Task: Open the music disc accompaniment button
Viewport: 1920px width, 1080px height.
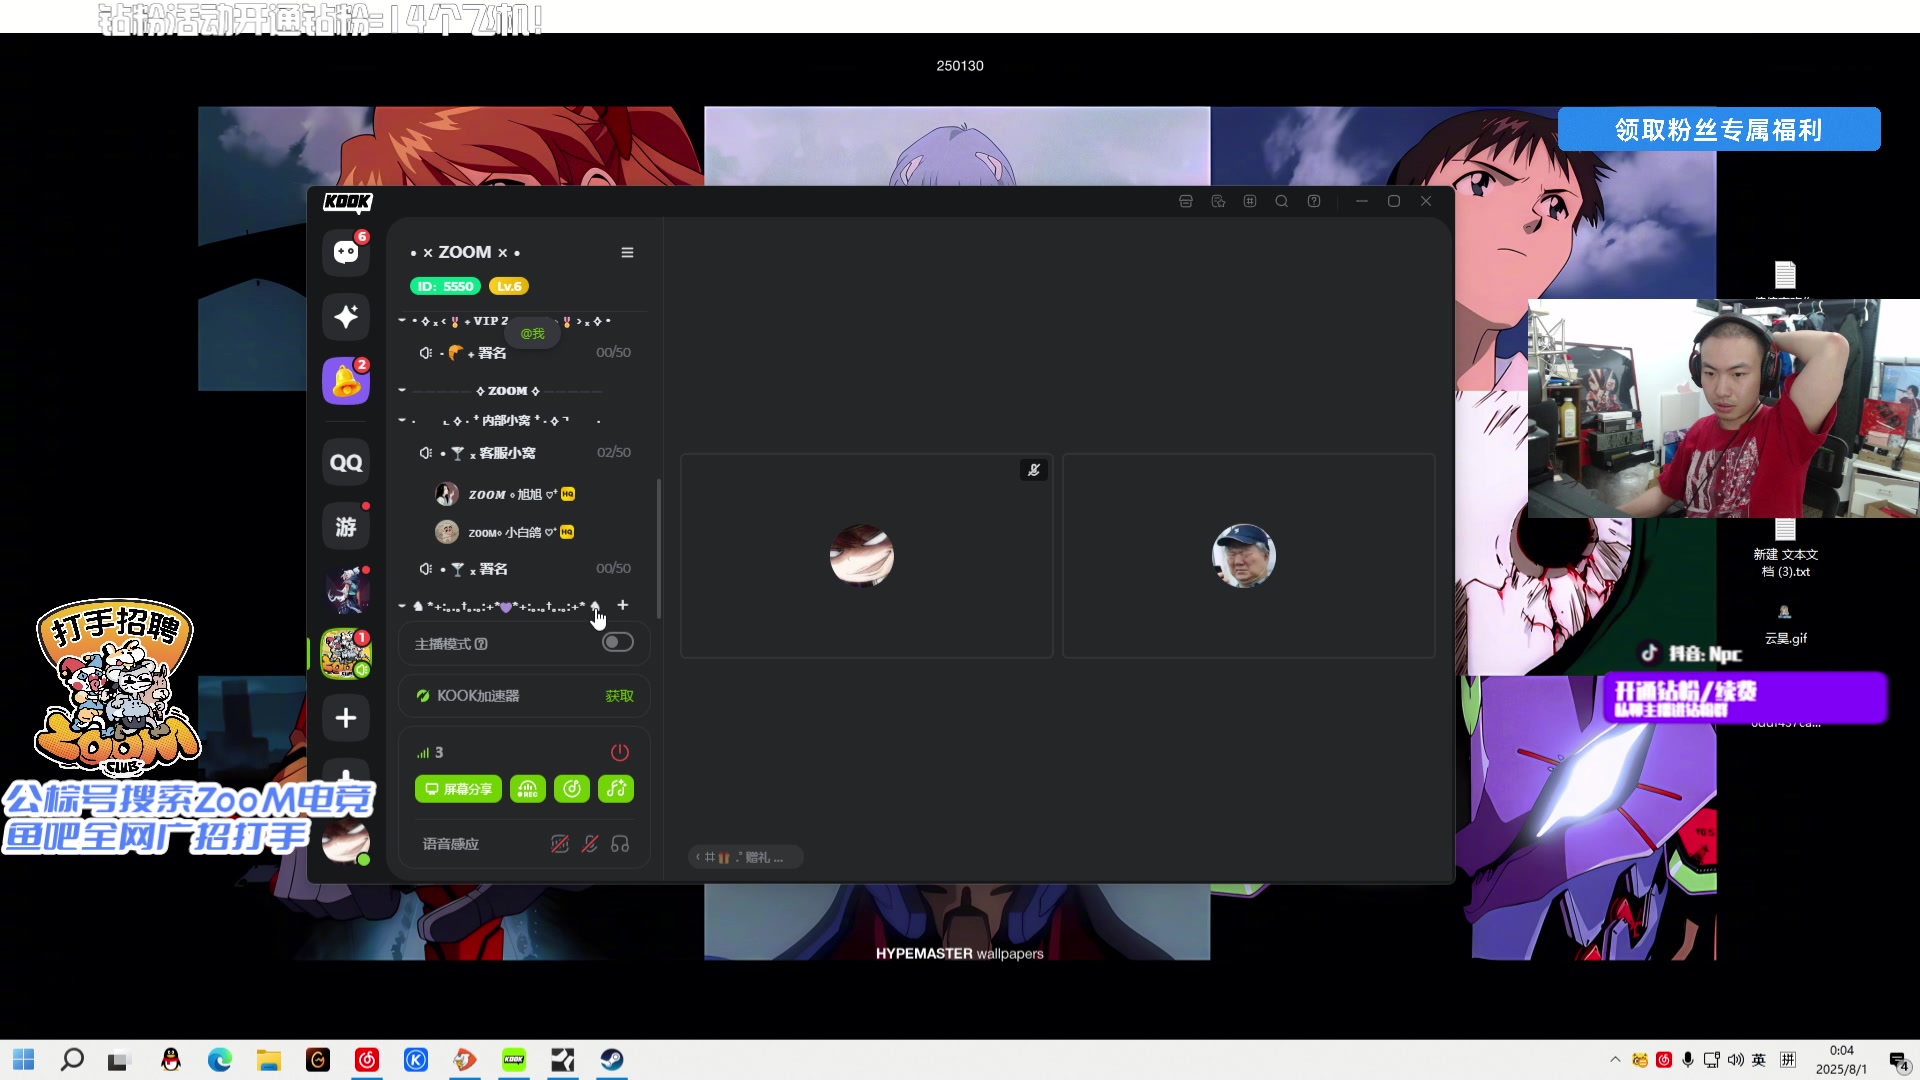Action: click(x=572, y=789)
